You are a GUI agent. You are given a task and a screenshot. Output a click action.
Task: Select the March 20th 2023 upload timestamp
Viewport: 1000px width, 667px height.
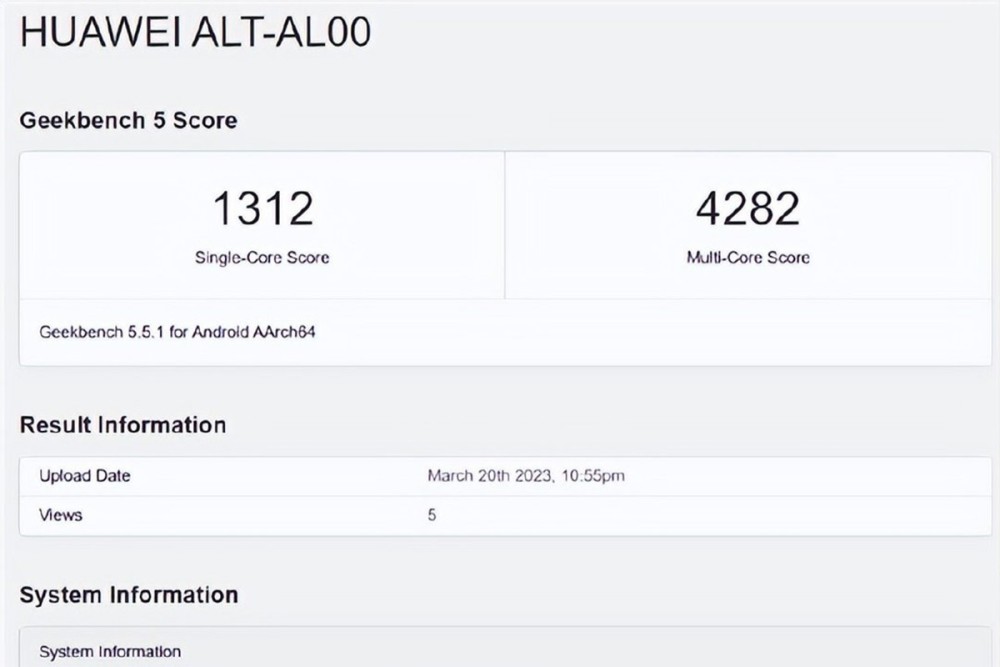point(526,476)
